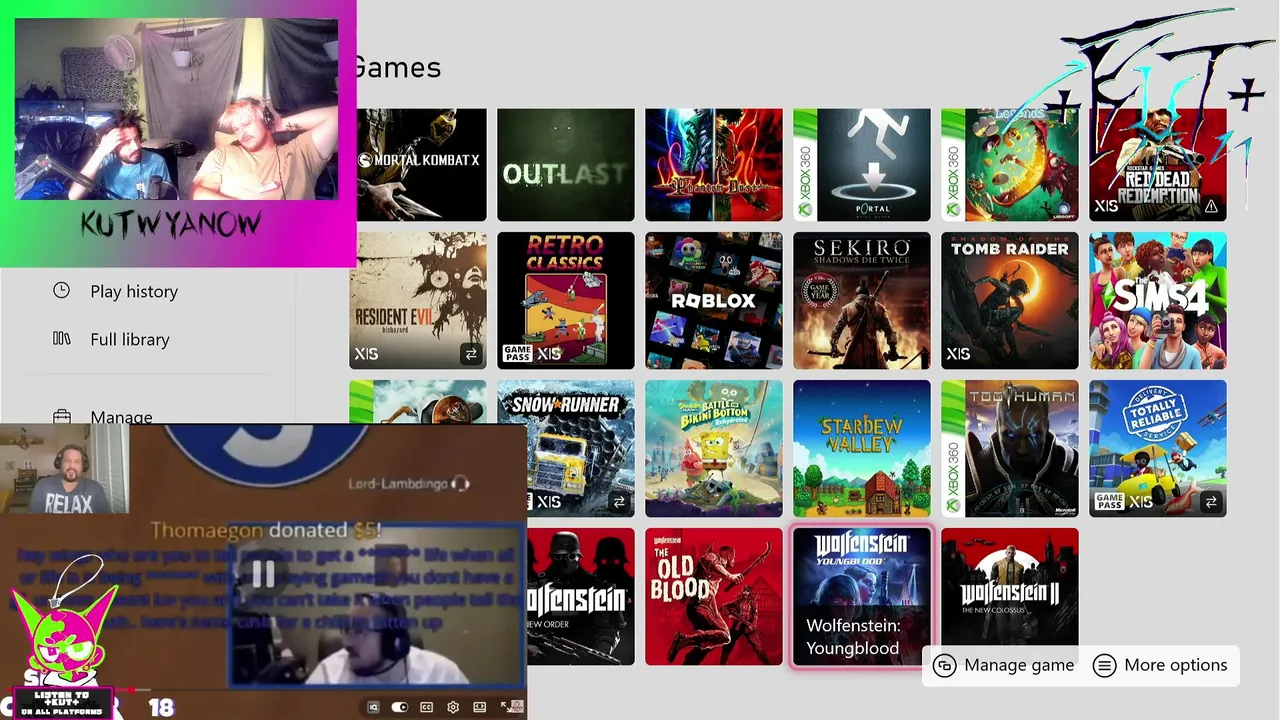Open SpongeBob Battle for Bikini Bottom tile

click(x=714, y=449)
